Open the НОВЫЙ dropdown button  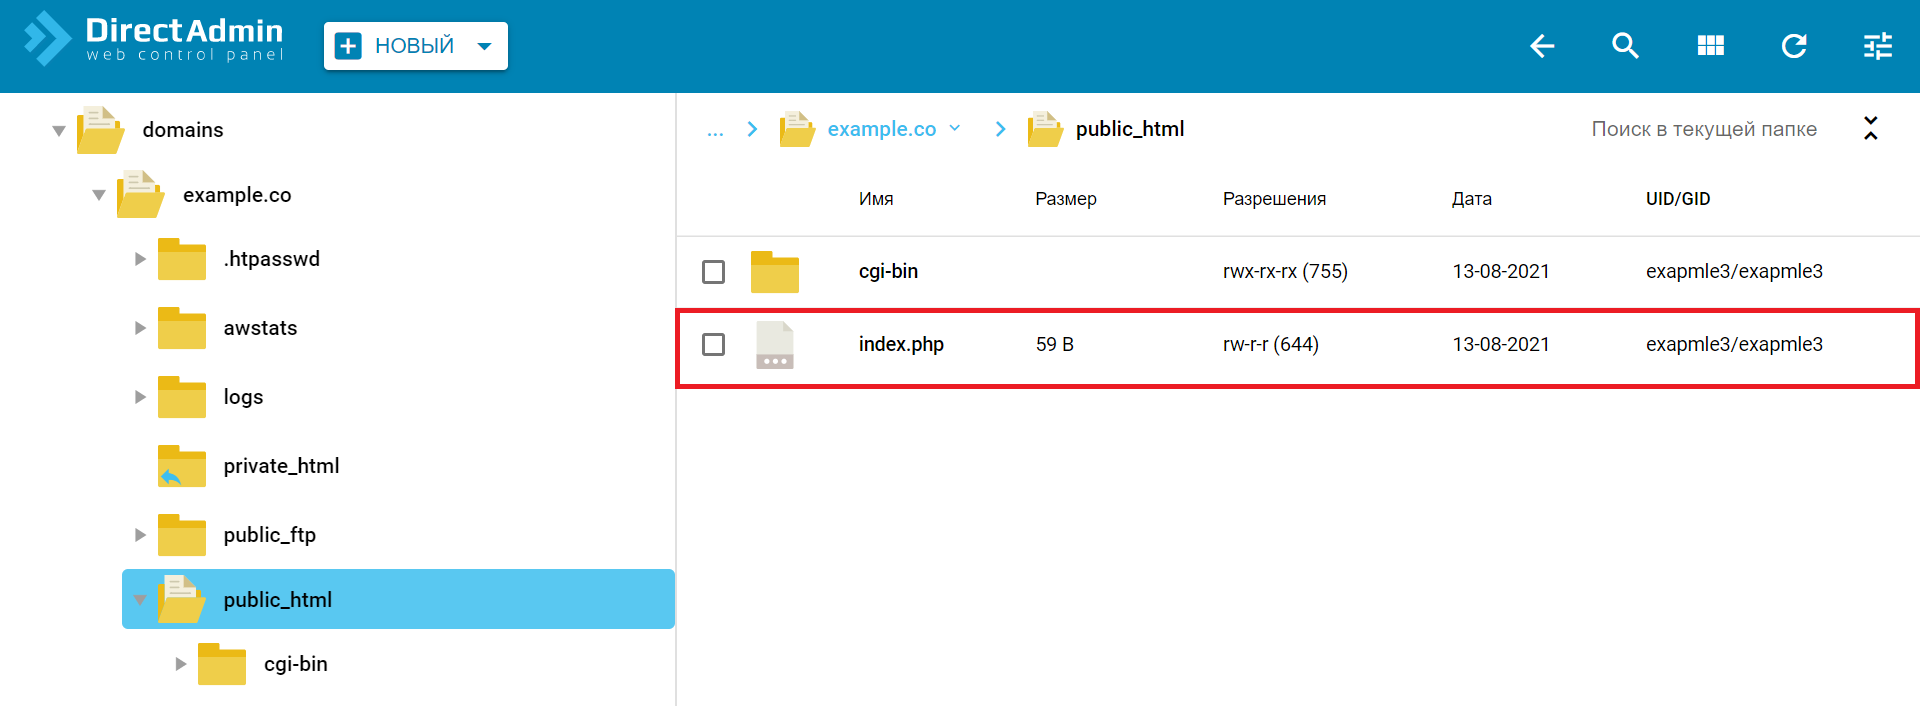415,46
